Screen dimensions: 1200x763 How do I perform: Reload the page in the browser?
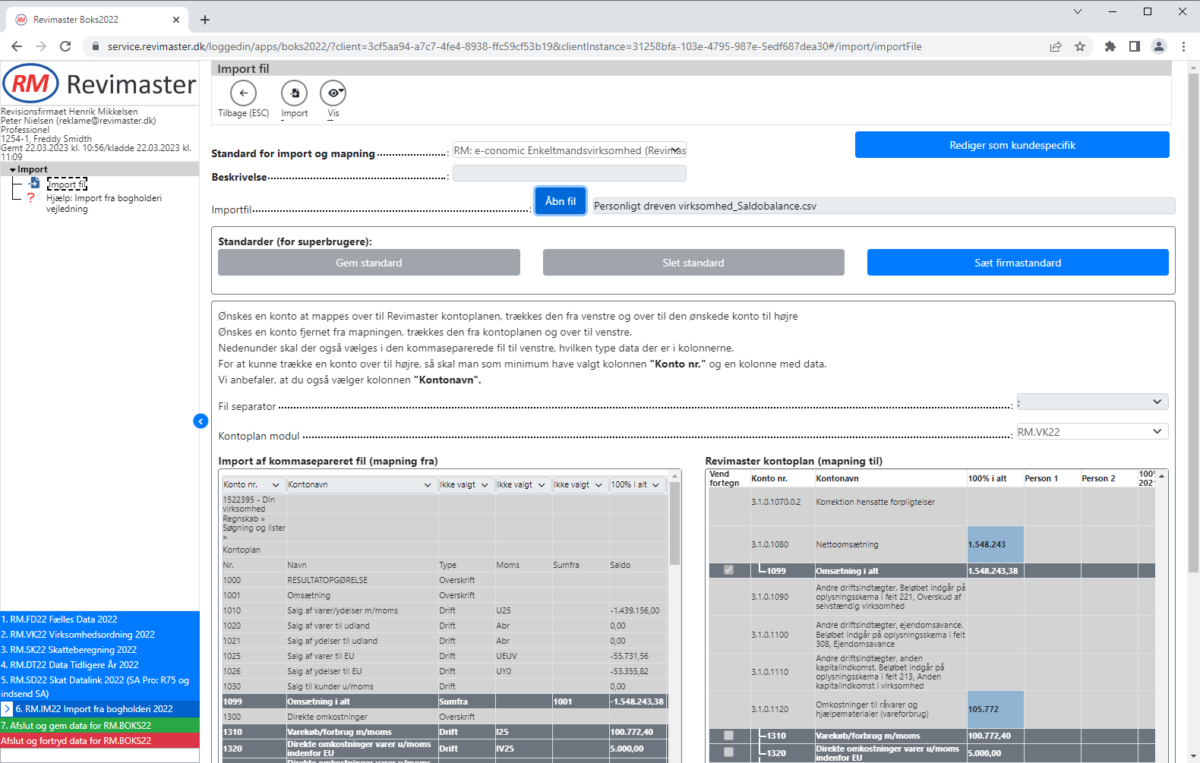tap(66, 46)
